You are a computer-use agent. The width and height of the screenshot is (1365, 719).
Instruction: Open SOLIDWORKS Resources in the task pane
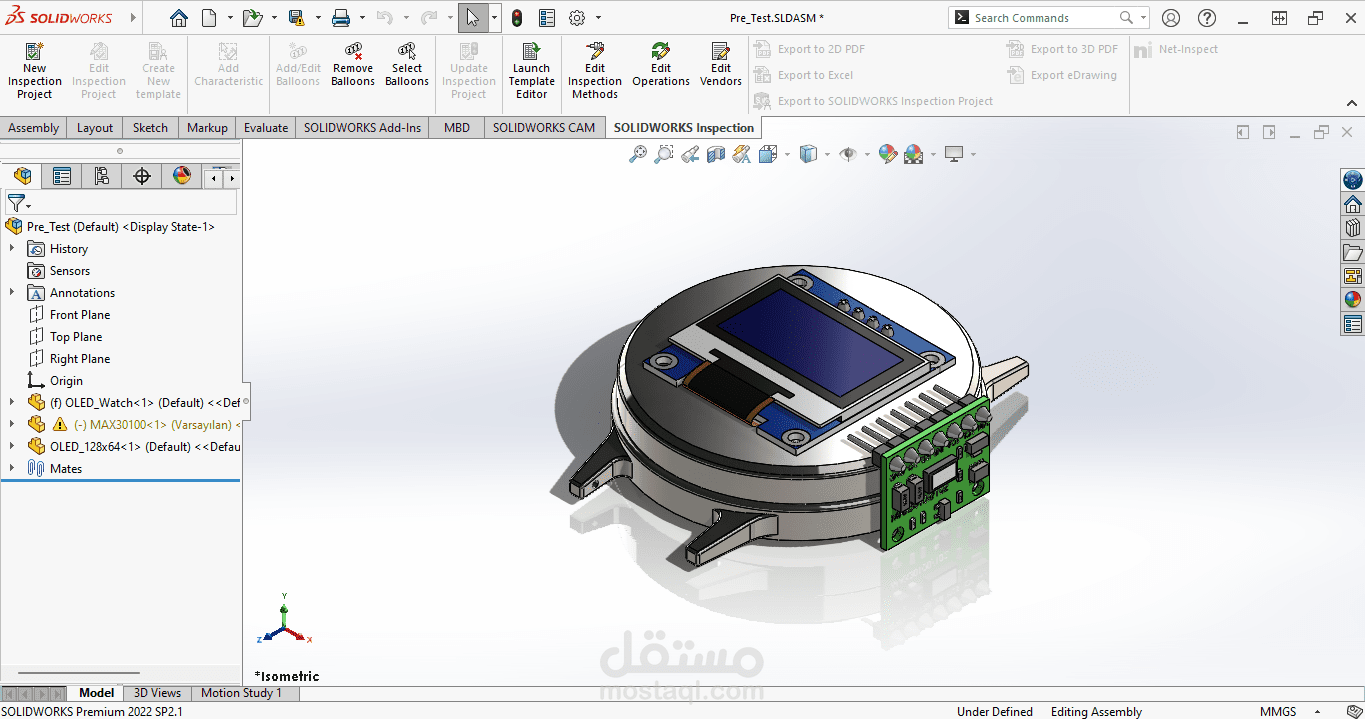pos(1353,204)
